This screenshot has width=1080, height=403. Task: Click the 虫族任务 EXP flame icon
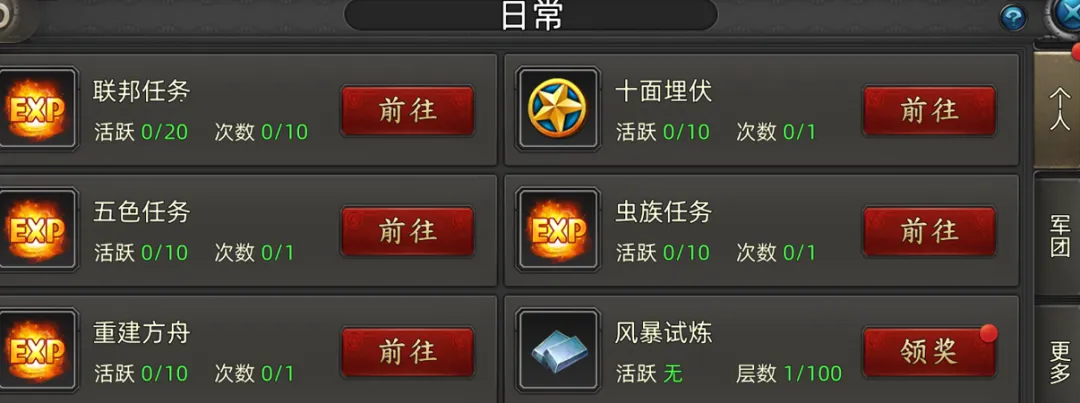[x=557, y=229]
